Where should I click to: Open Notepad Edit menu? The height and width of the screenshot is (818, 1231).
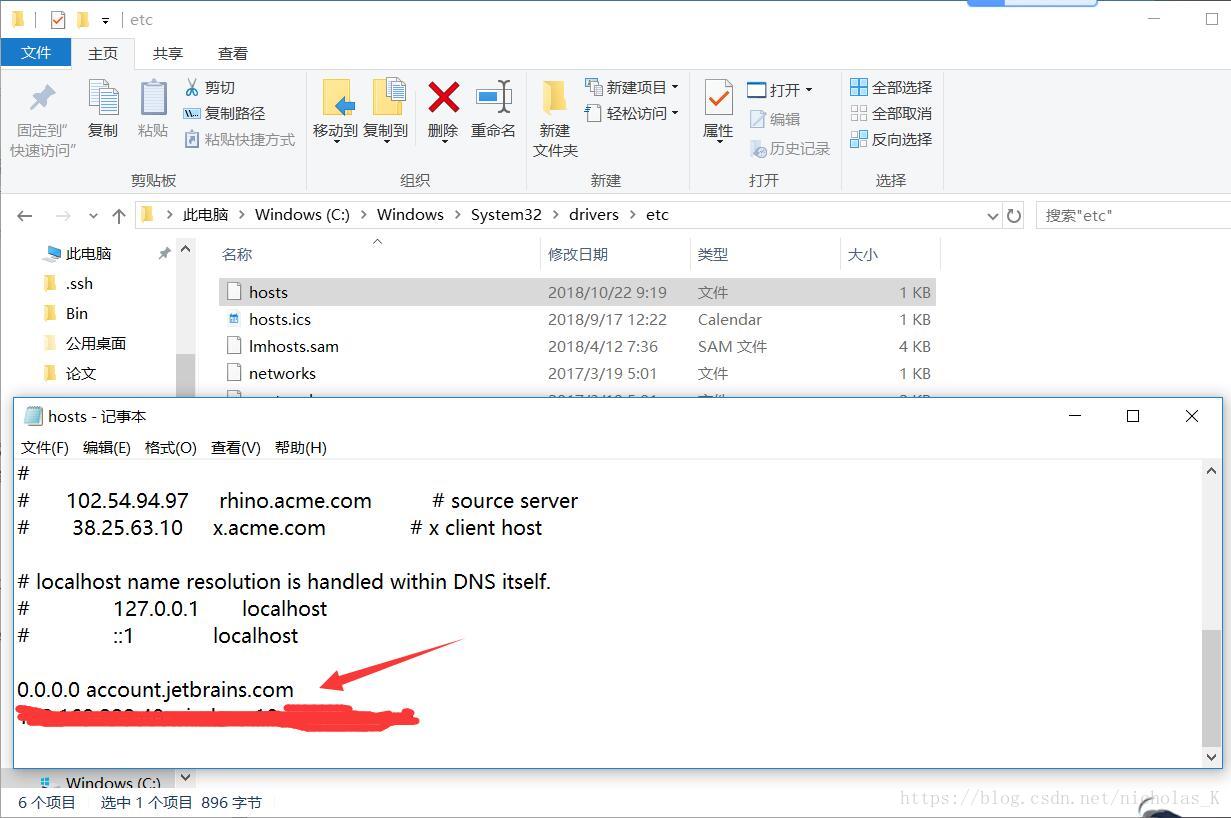coord(107,447)
